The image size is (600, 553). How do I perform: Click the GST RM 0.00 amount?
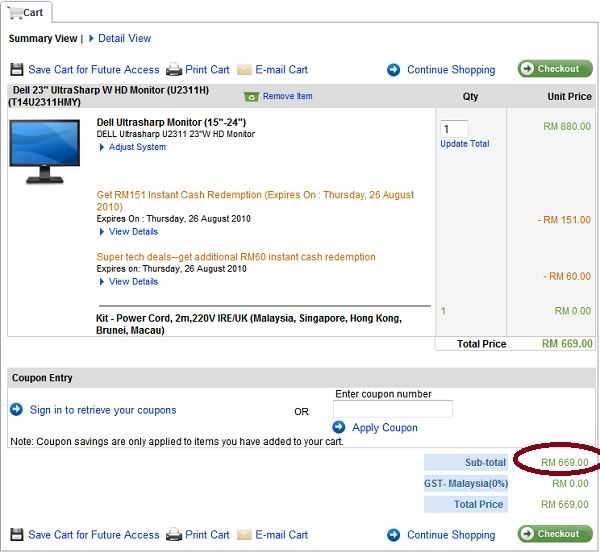click(x=570, y=484)
